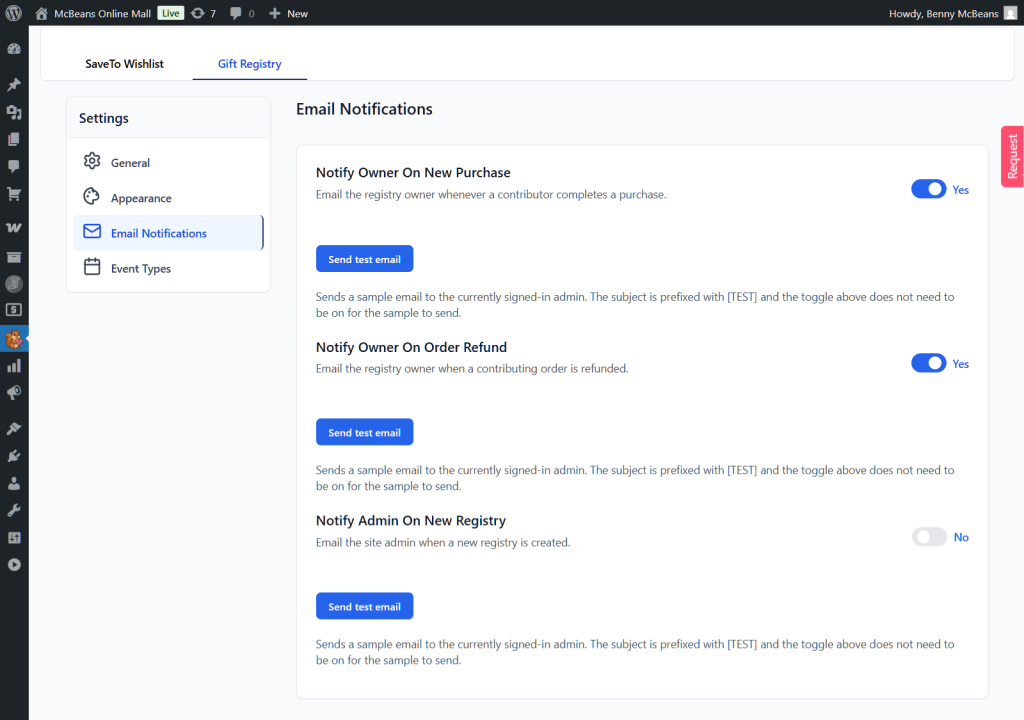Open the WordPress logo menu
The width and height of the screenshot is (1024, 720).
point(14,13)
